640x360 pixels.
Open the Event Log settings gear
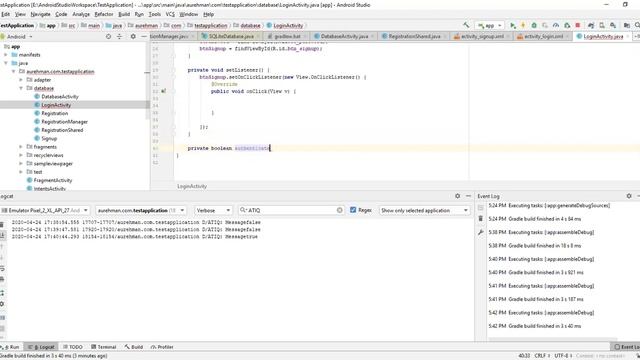[x=629, y=196]
